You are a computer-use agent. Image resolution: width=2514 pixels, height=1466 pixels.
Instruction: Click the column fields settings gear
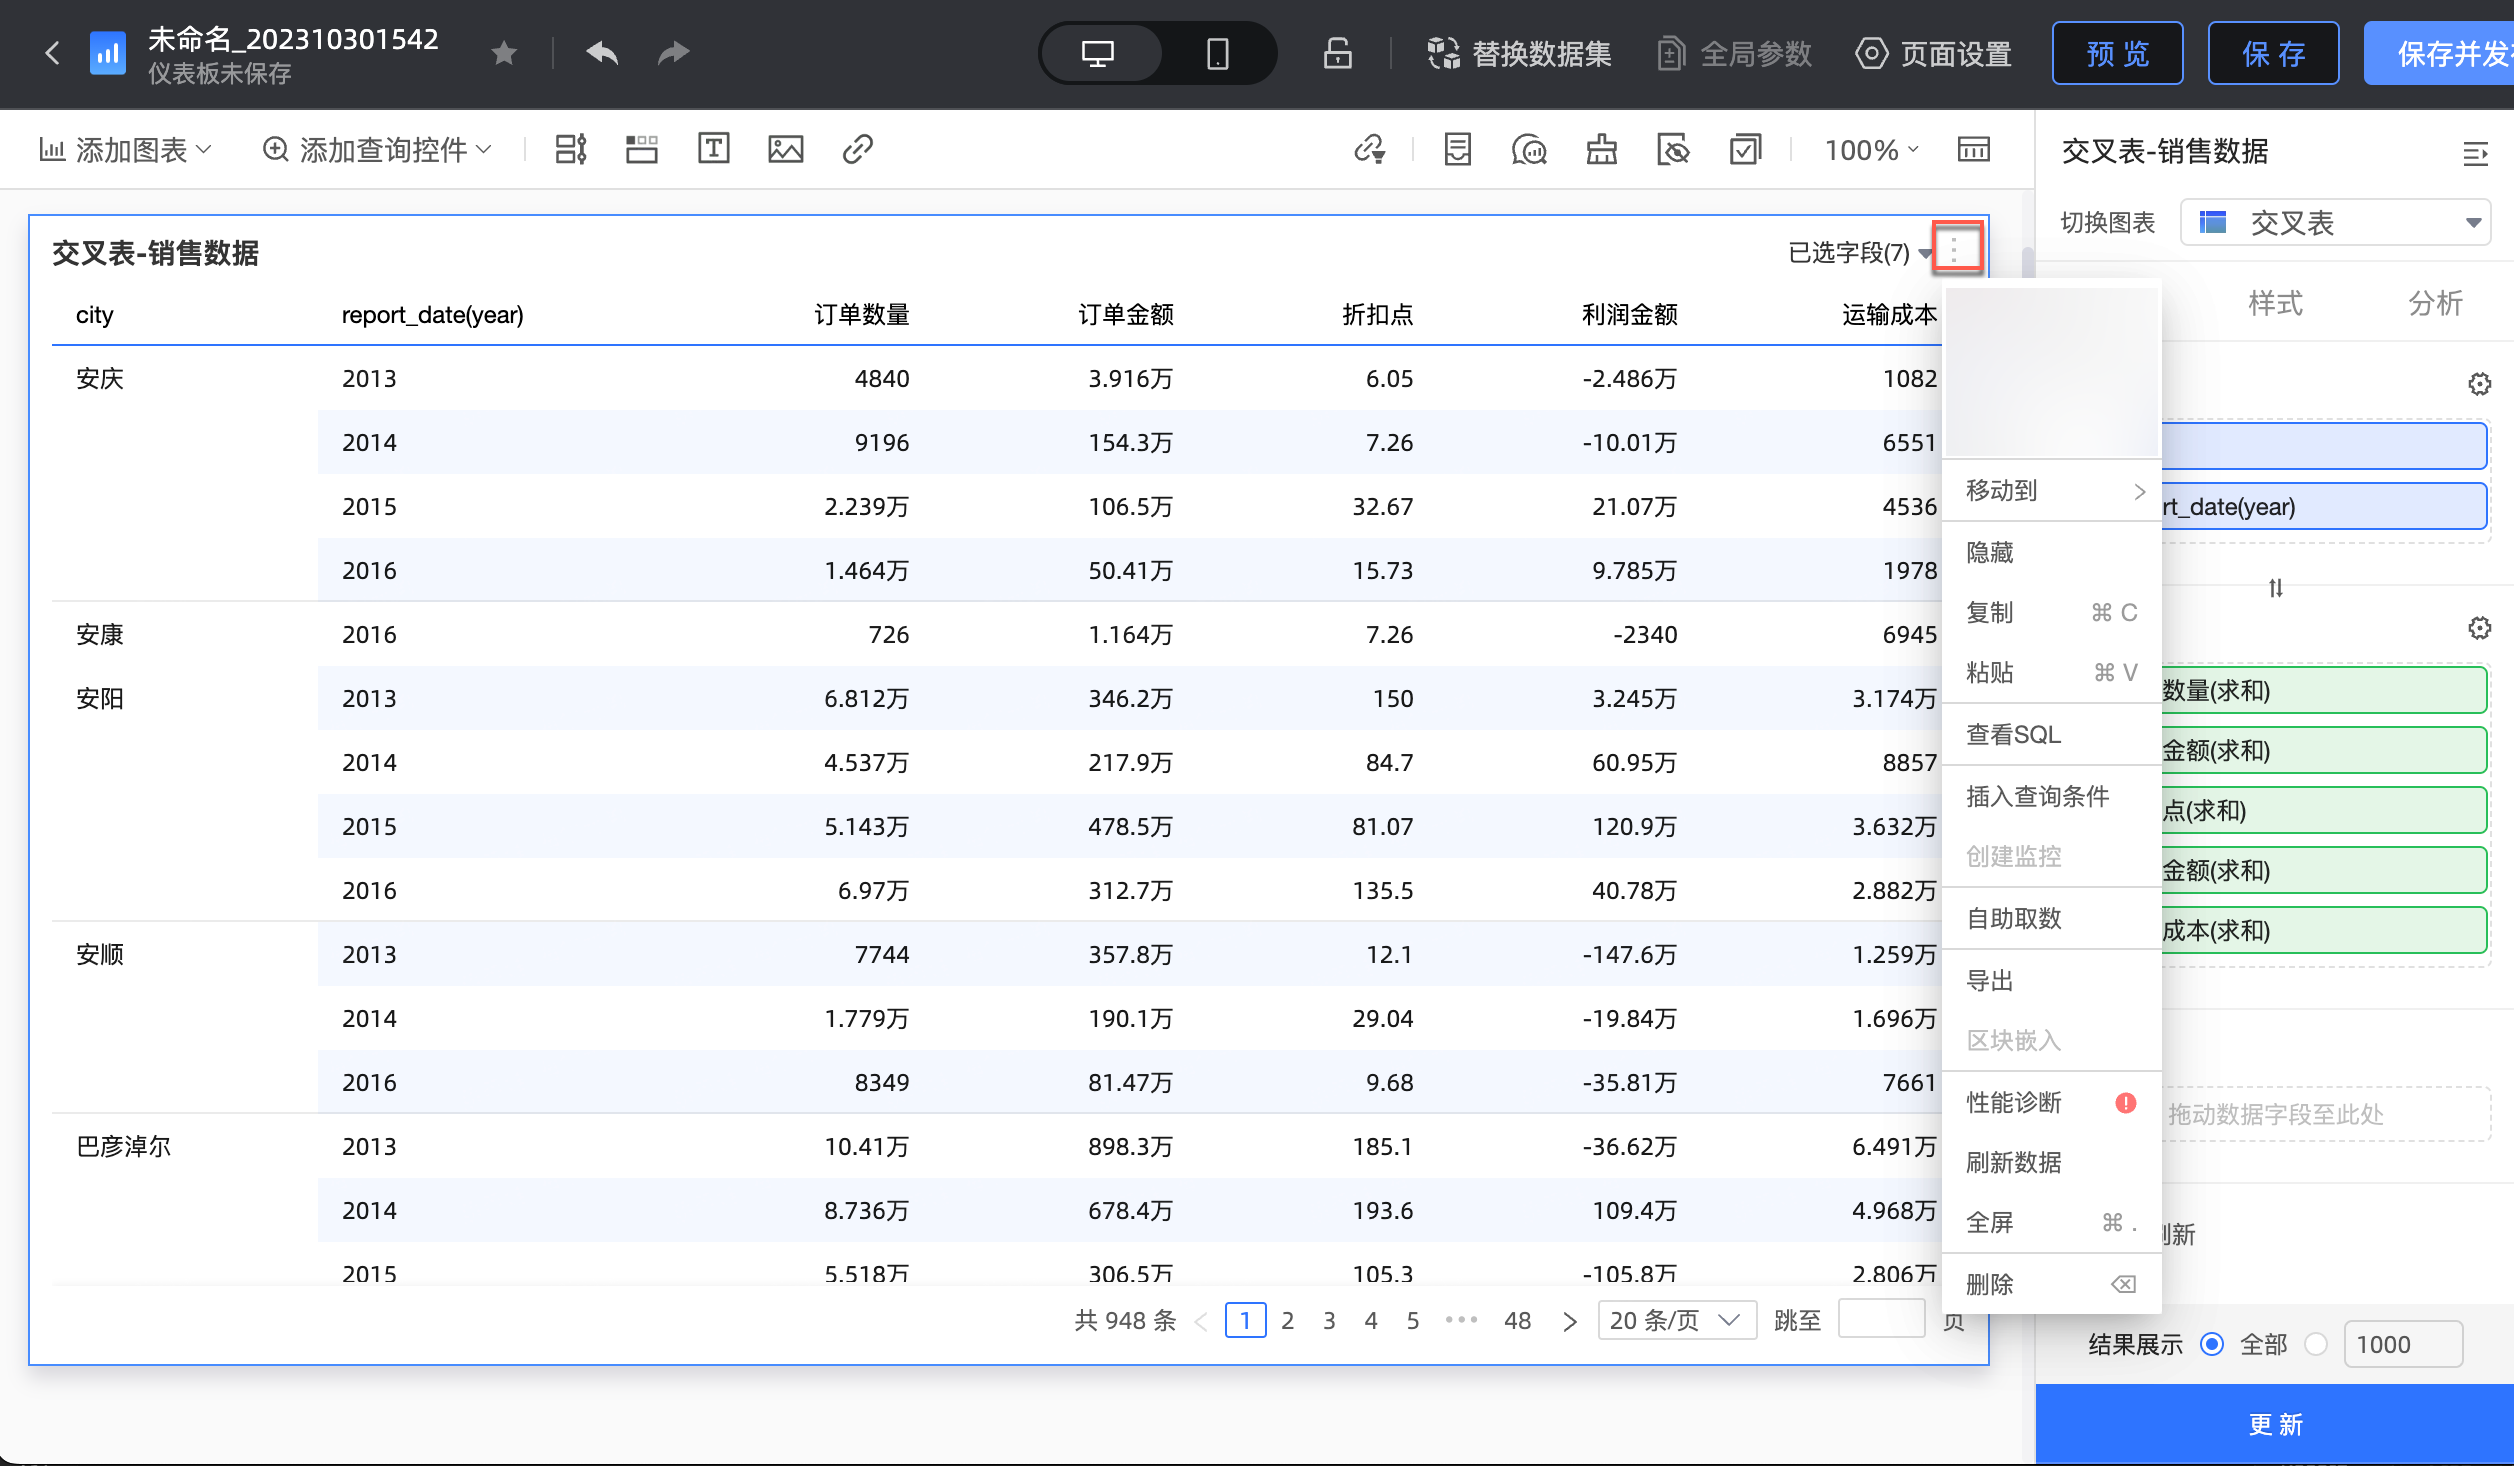(2479, 628)
